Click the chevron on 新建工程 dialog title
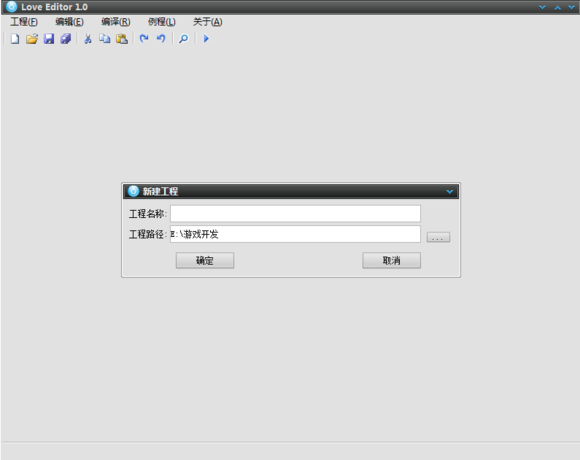This screenshot has width=580, height=460. pyautogui.click(x=449, y=192)
